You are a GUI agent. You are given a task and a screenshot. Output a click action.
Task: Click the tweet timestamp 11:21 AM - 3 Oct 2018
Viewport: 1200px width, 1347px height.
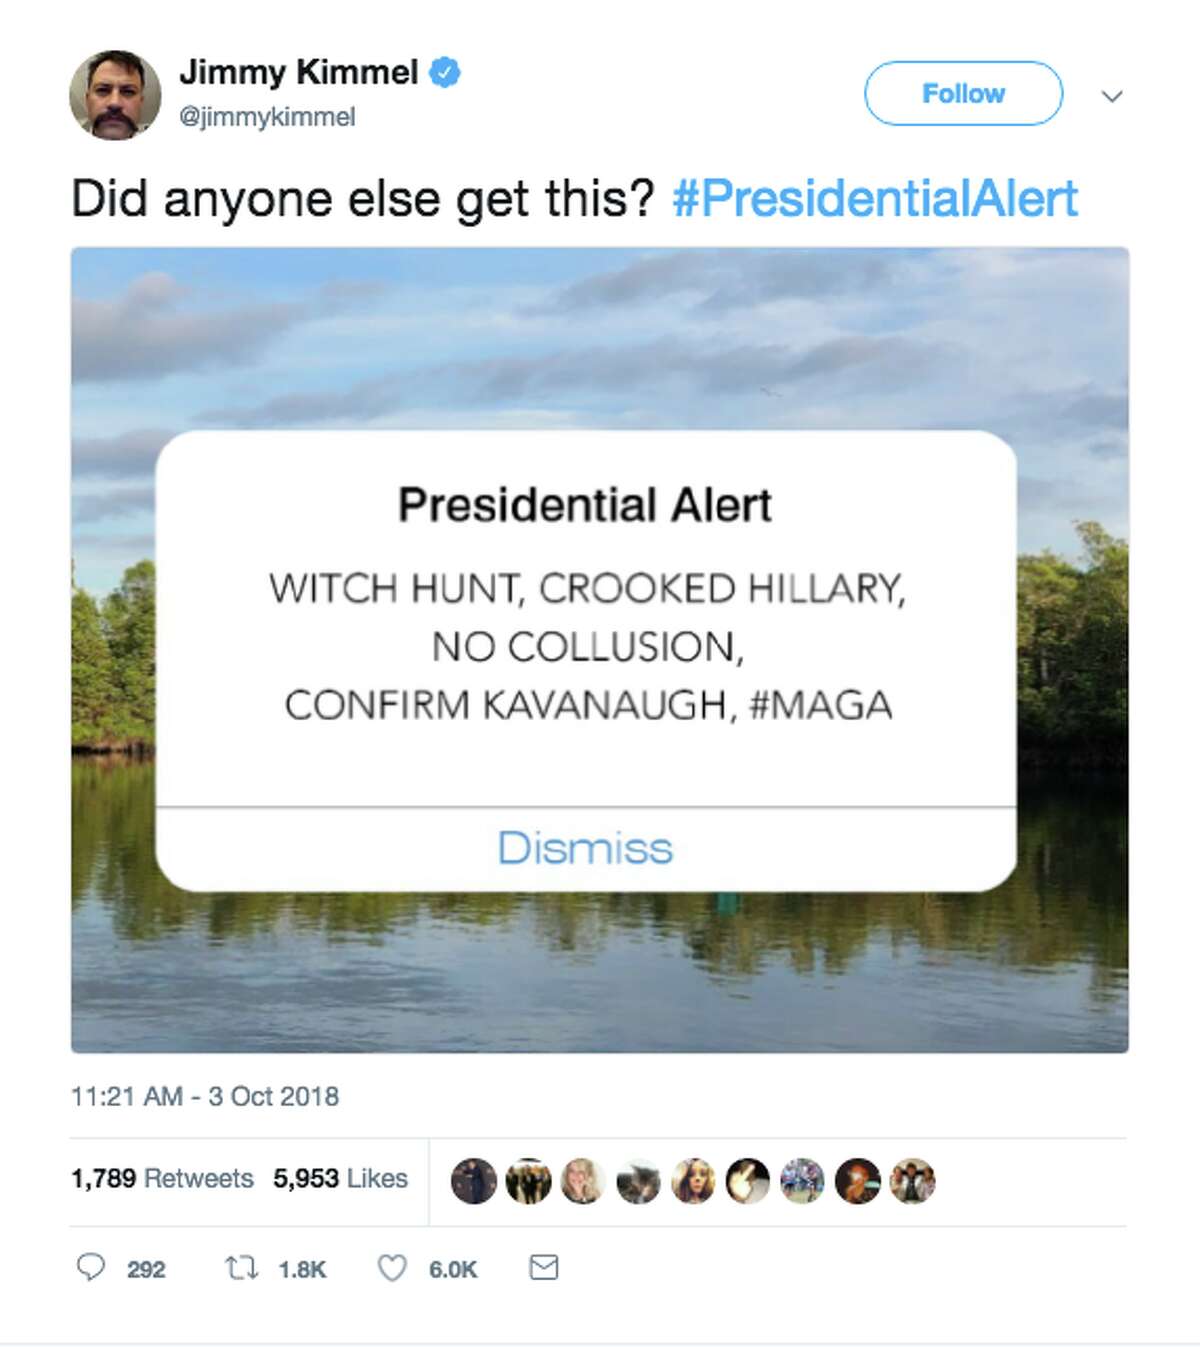[x=207, y=1095]
